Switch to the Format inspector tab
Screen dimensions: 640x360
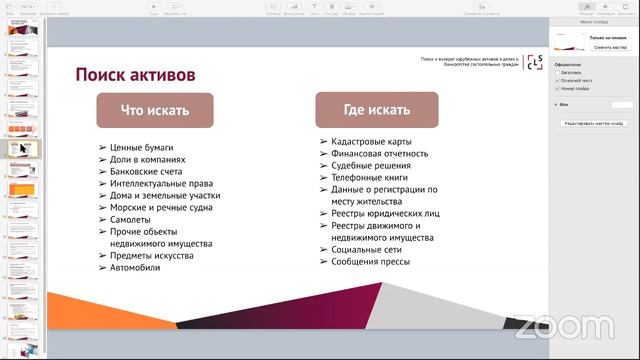pyautogui.click(x=587, y=7)
